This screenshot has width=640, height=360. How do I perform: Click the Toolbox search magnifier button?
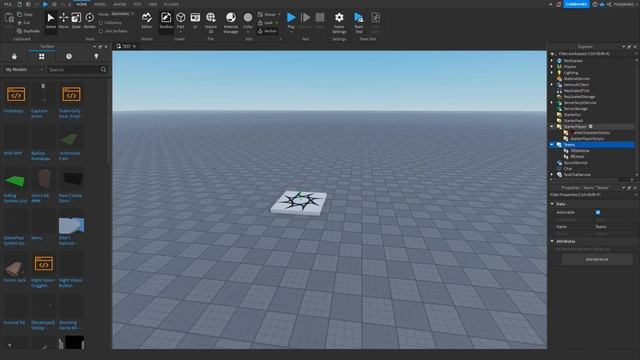(104, 70)
